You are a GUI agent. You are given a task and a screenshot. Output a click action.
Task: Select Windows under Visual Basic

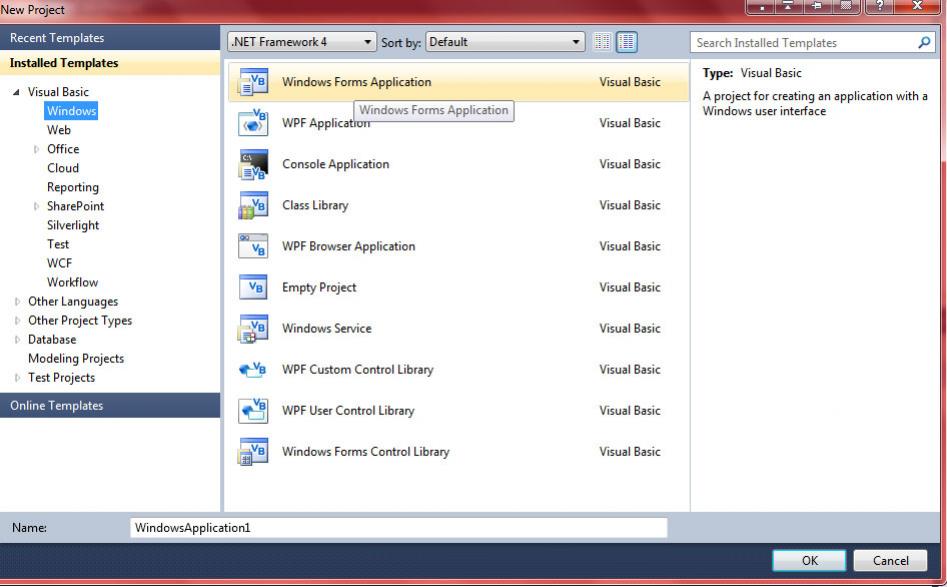(71, 111)
